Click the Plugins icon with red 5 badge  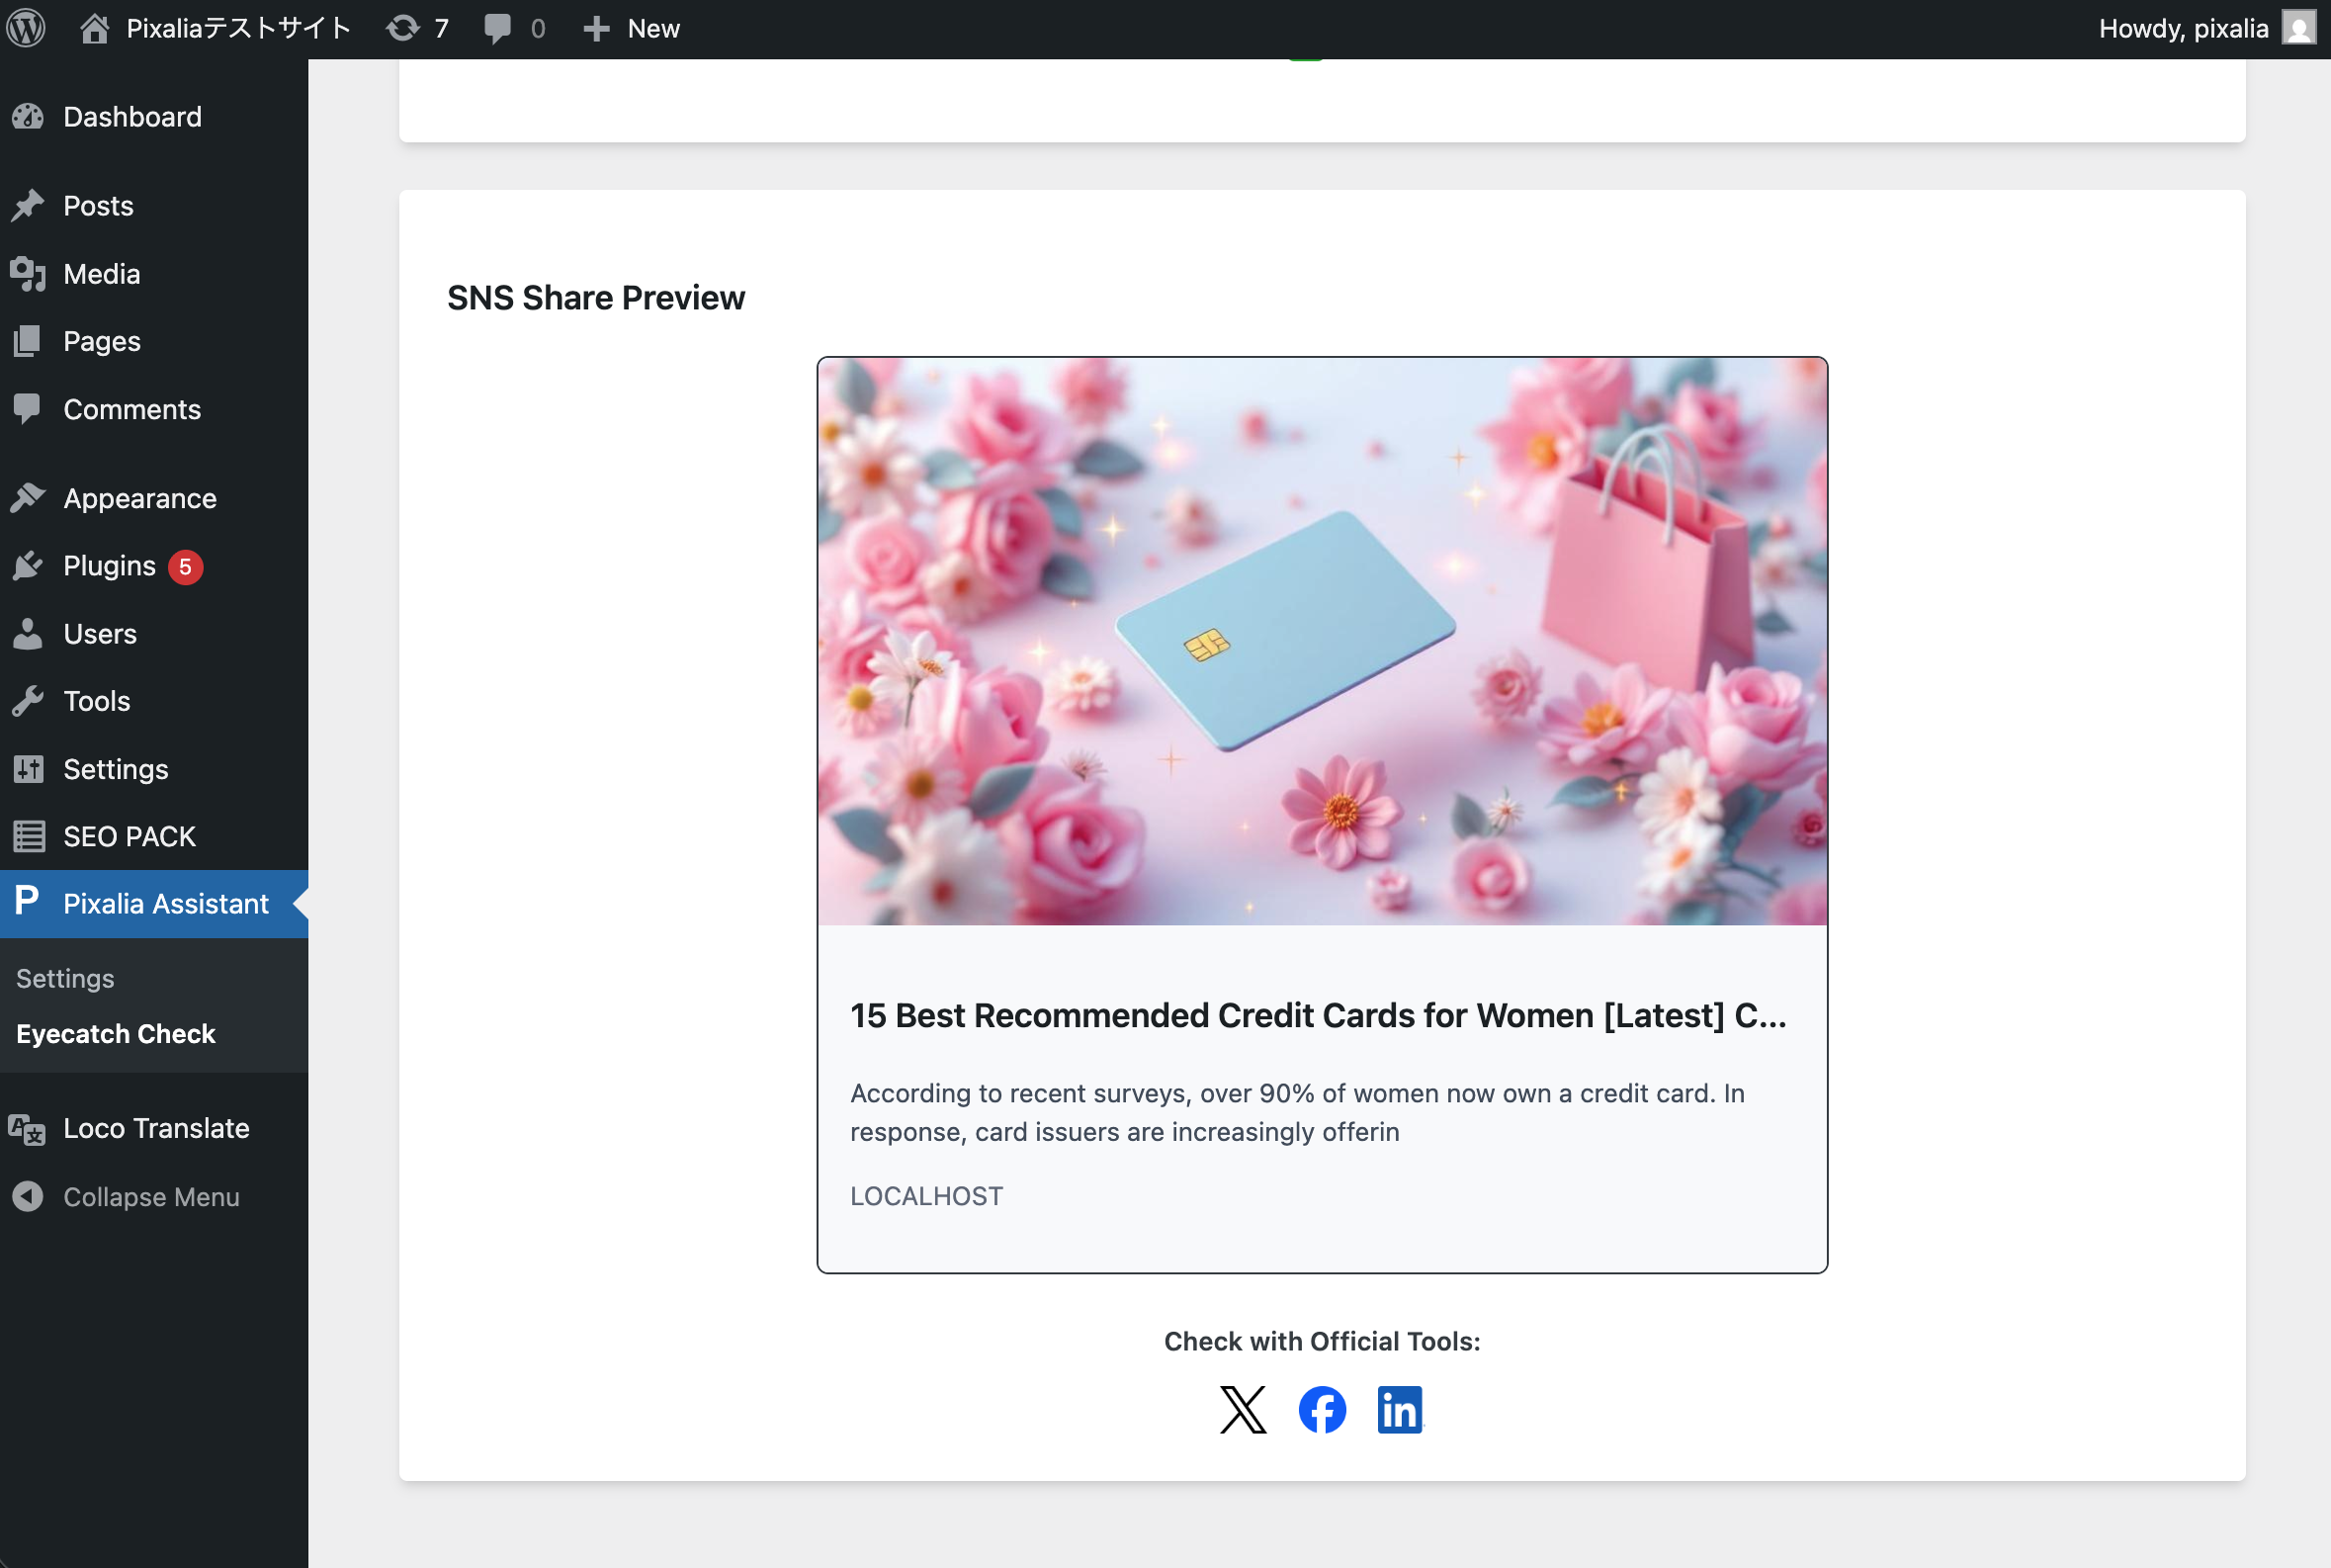(29, 565)
